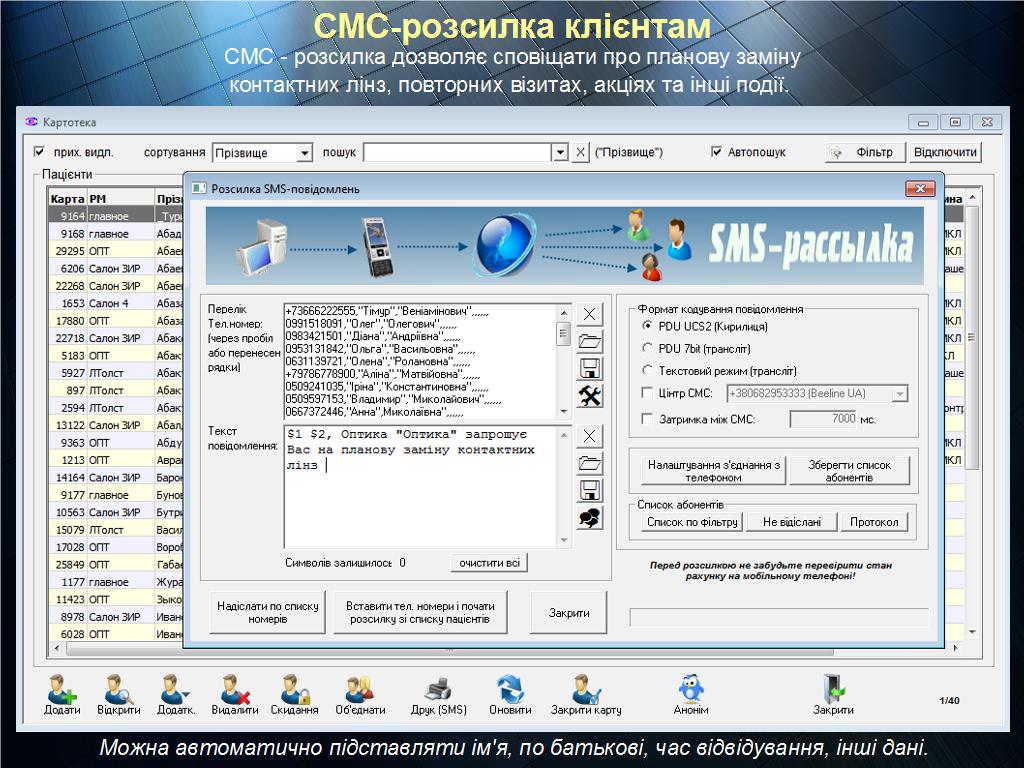This screenshot has width=1024, height=768.
Task: Click the Оновити refresh icon
Action: coord(510,691)
